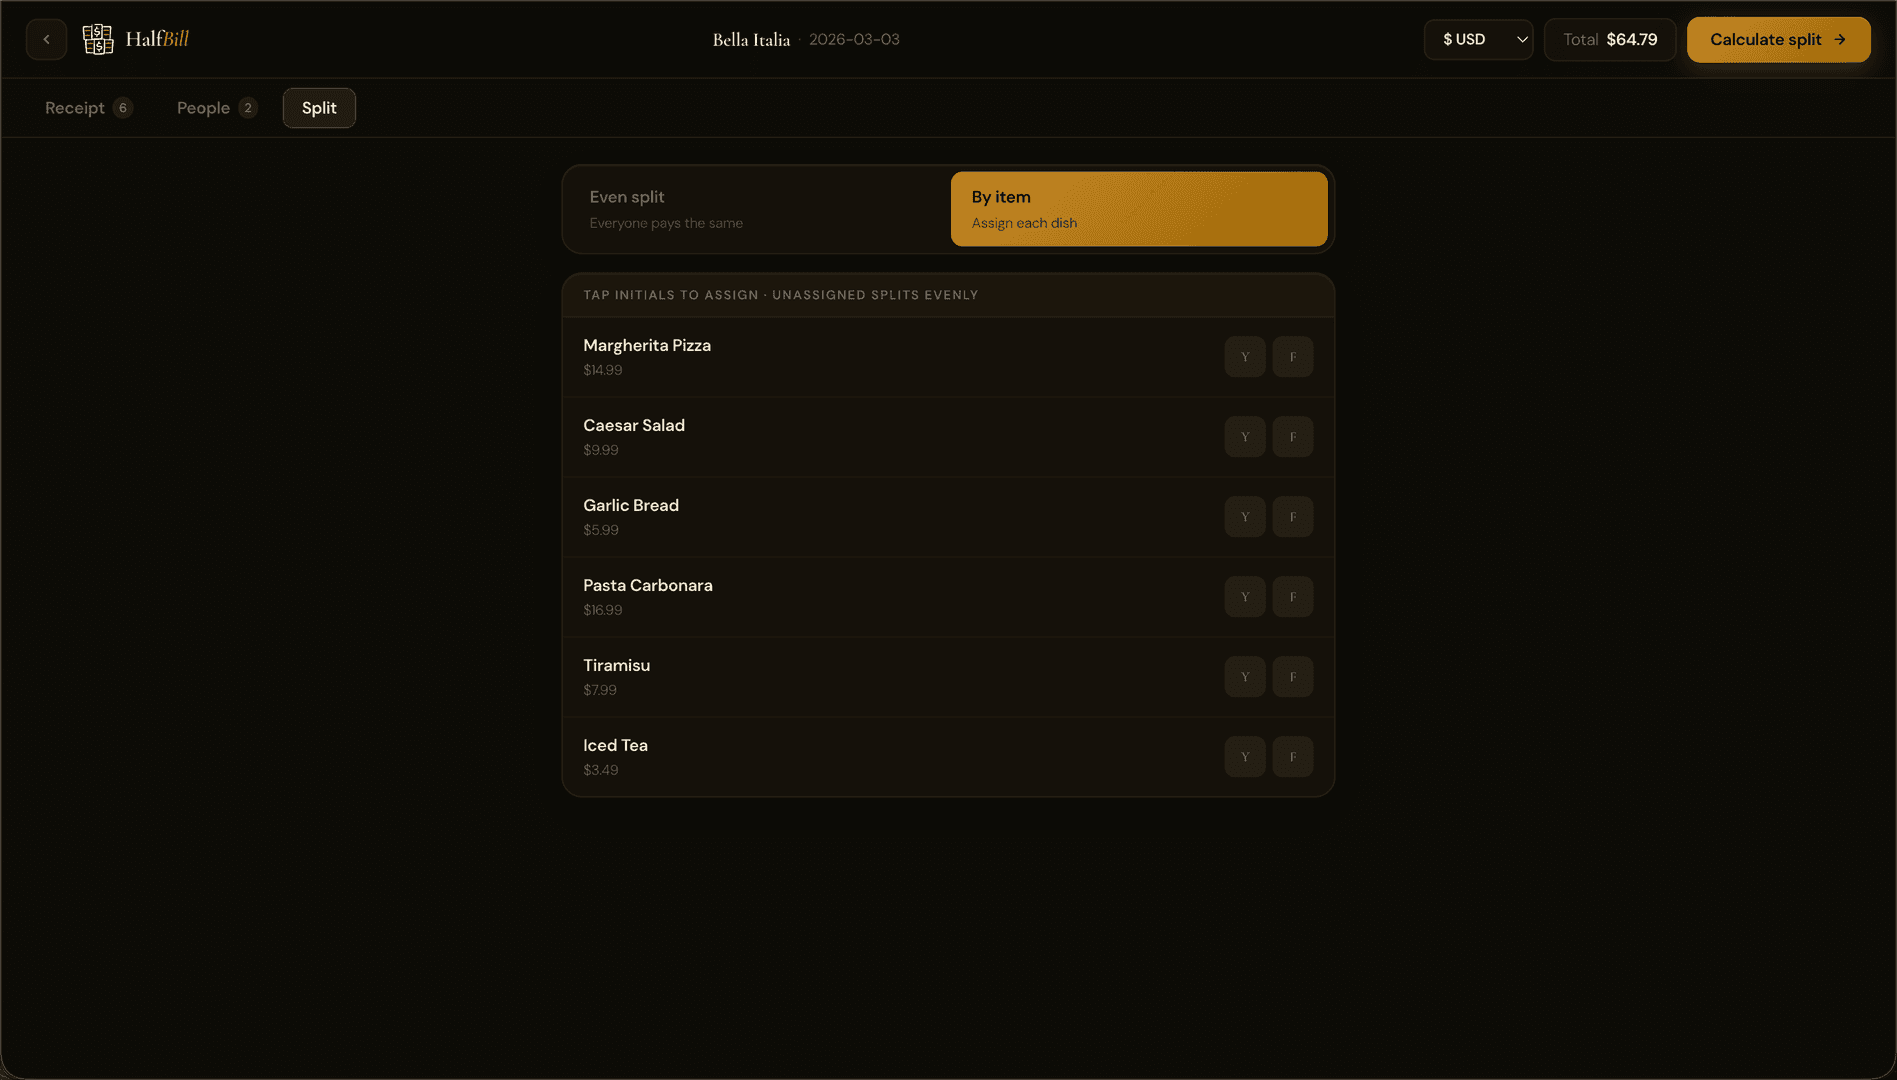1897x1080 pixels.
Task: Click the back arrow icon
Action: pos(46,40)
